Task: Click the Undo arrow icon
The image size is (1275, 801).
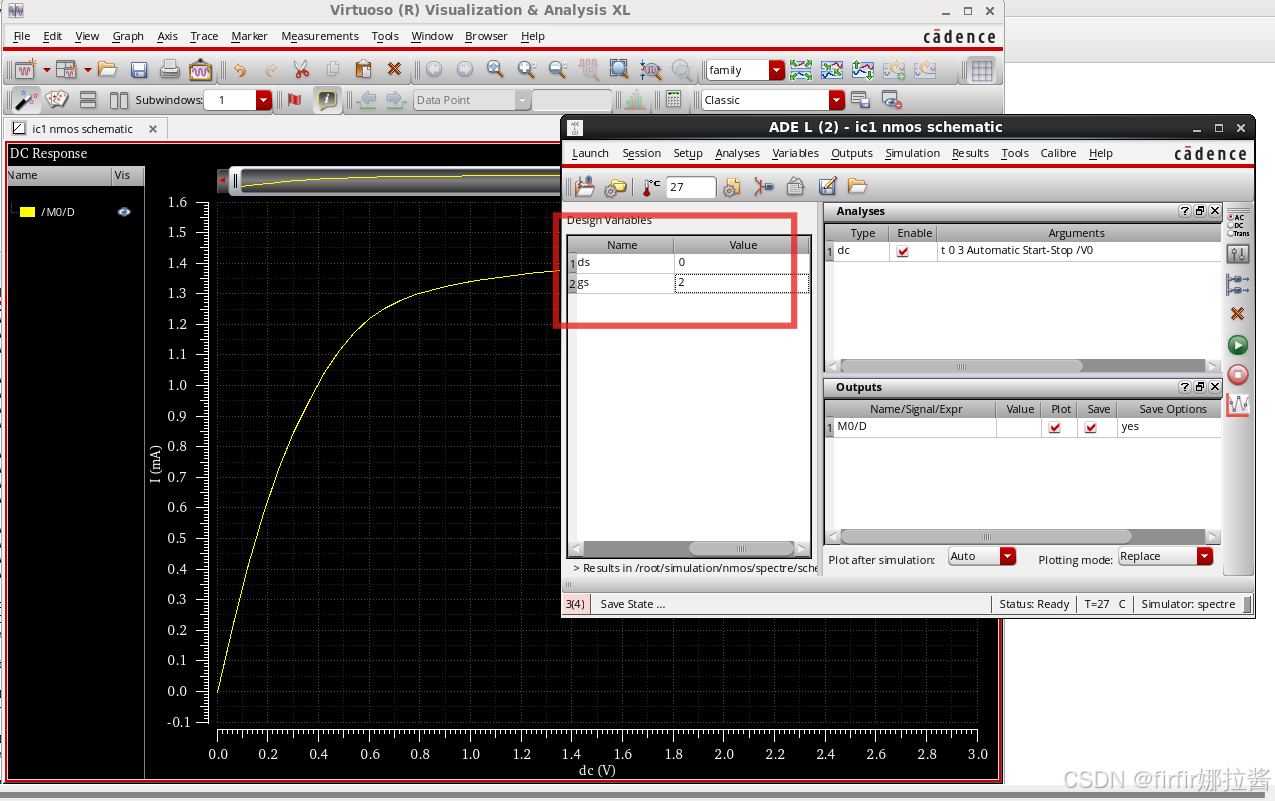Action: tap(239, 70)
